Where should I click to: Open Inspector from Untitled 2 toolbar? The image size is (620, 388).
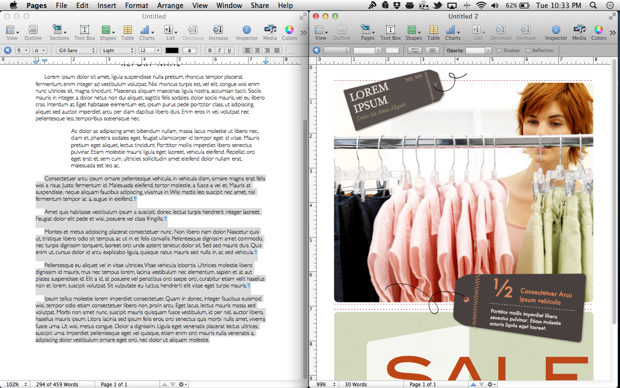pos(556,32)
